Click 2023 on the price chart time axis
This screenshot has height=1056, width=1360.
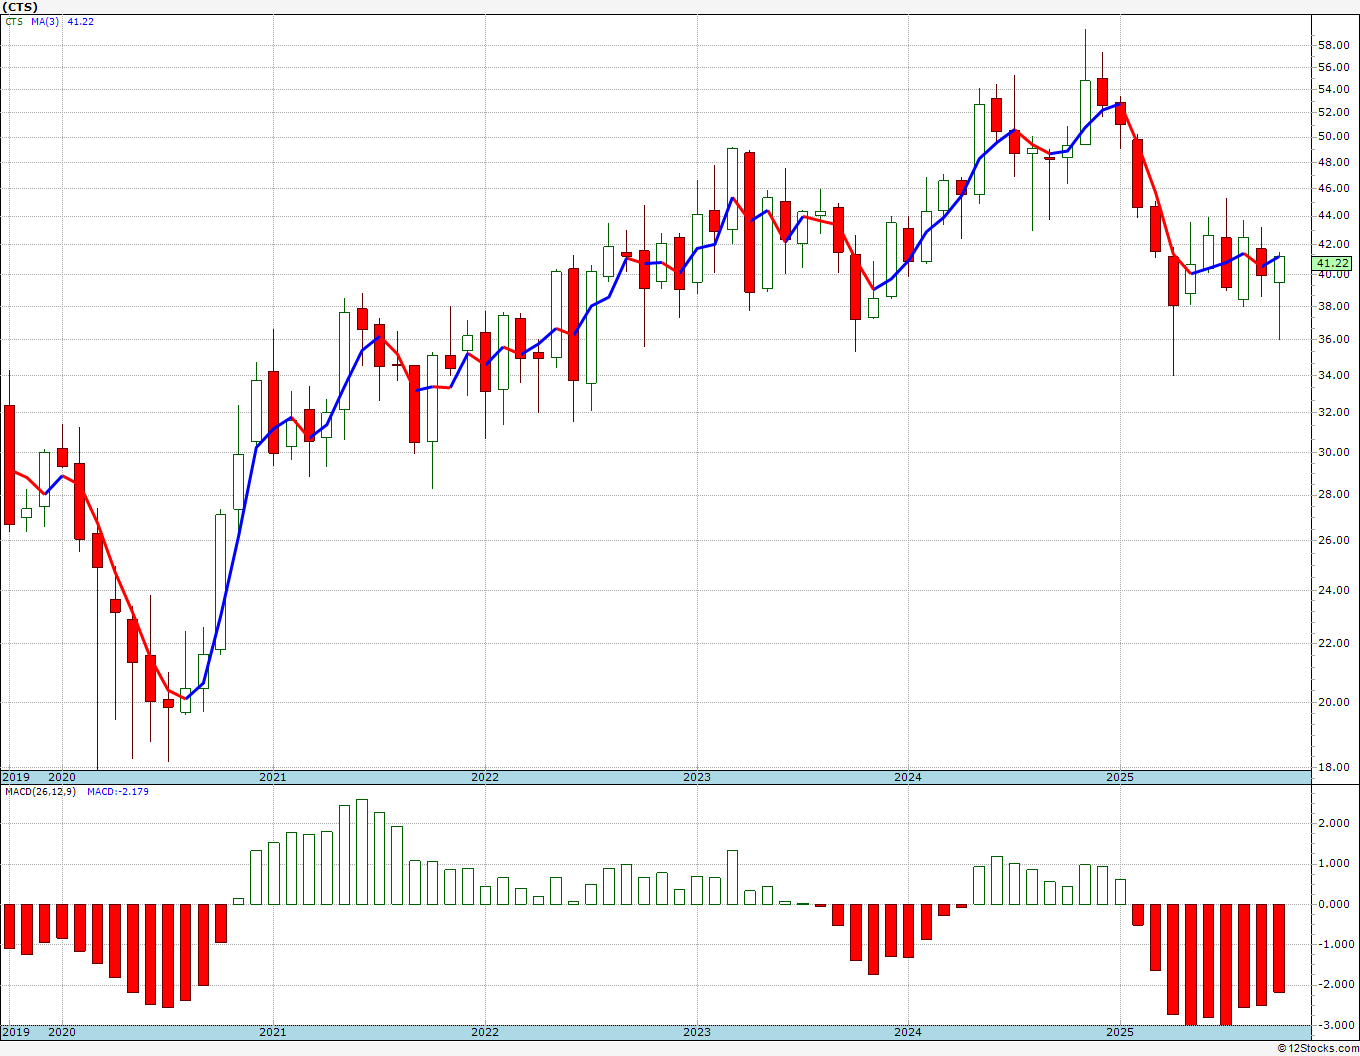pyautogui.click(x=697, y=777)
